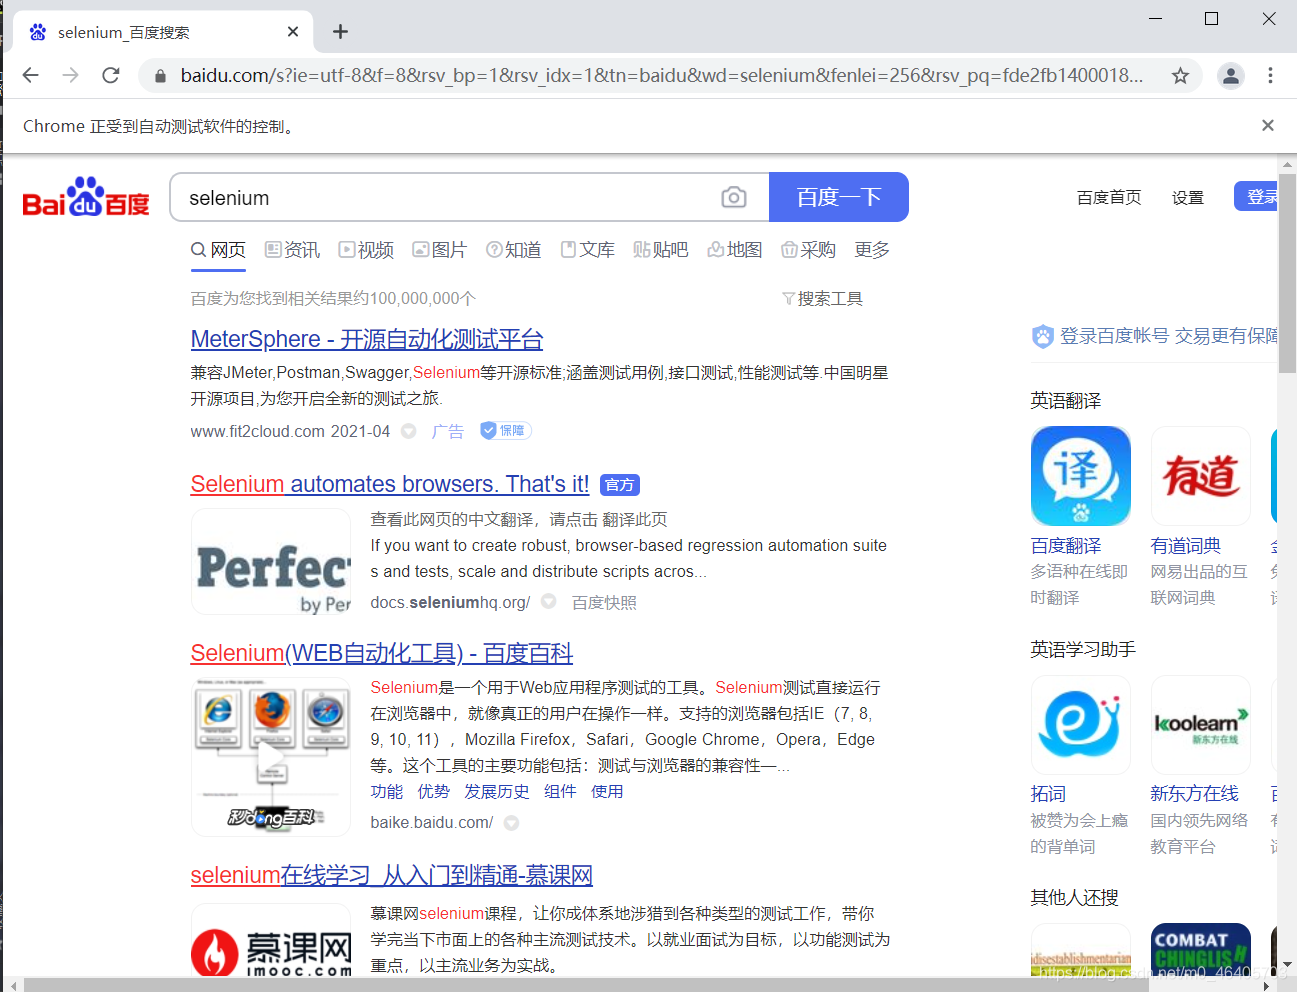The height and width of the screenshot is (992, 1297).
Task: Open Selenium automates browsers result link
Action: tap(390, 484)
